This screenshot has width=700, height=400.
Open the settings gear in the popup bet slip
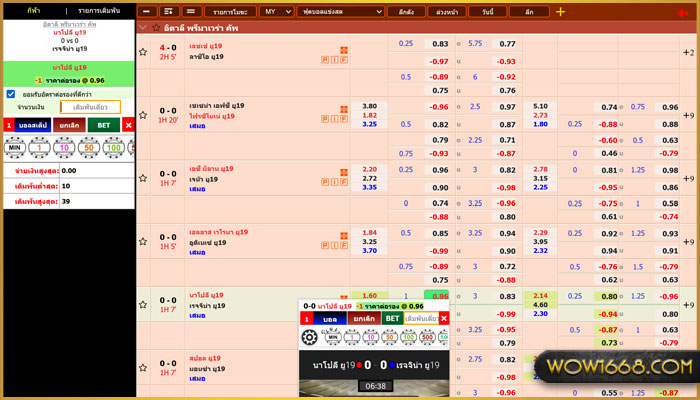[x=309, y=338]
